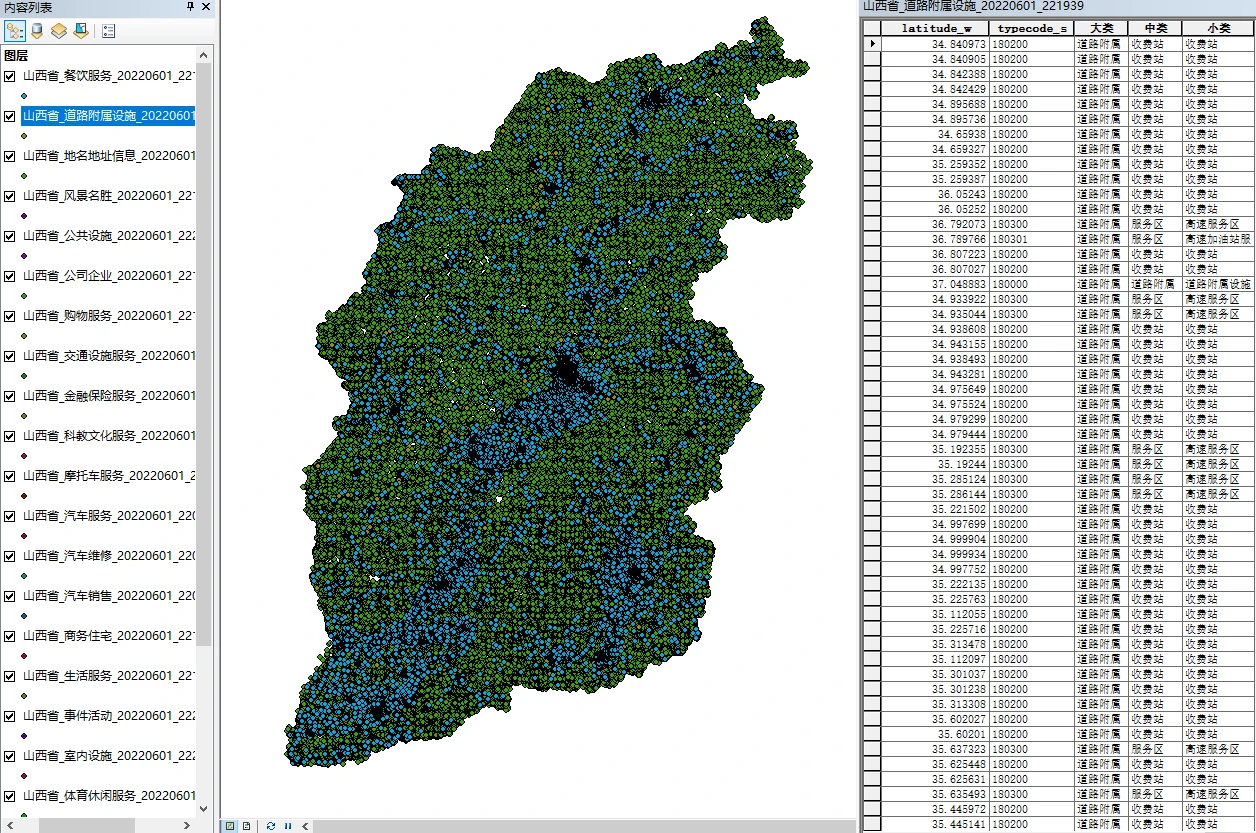Click the 山西省_道路附属设施_20220601_221939 table title

[973, 7]
